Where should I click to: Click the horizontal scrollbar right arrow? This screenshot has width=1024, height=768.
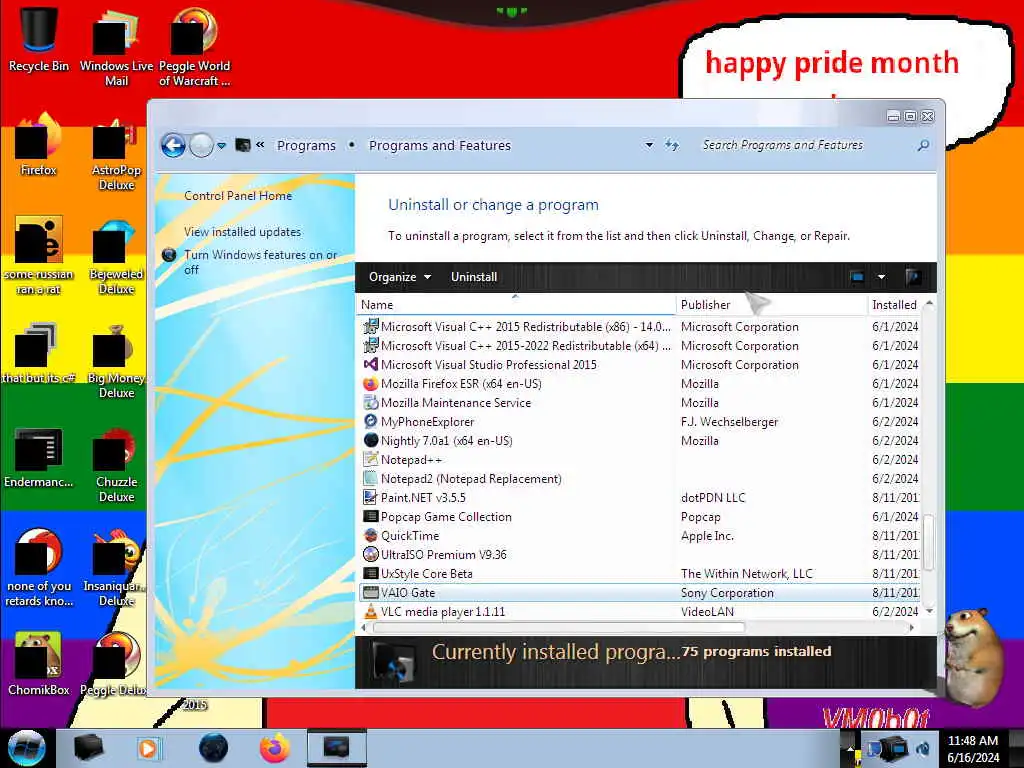(x=912, y=628)
